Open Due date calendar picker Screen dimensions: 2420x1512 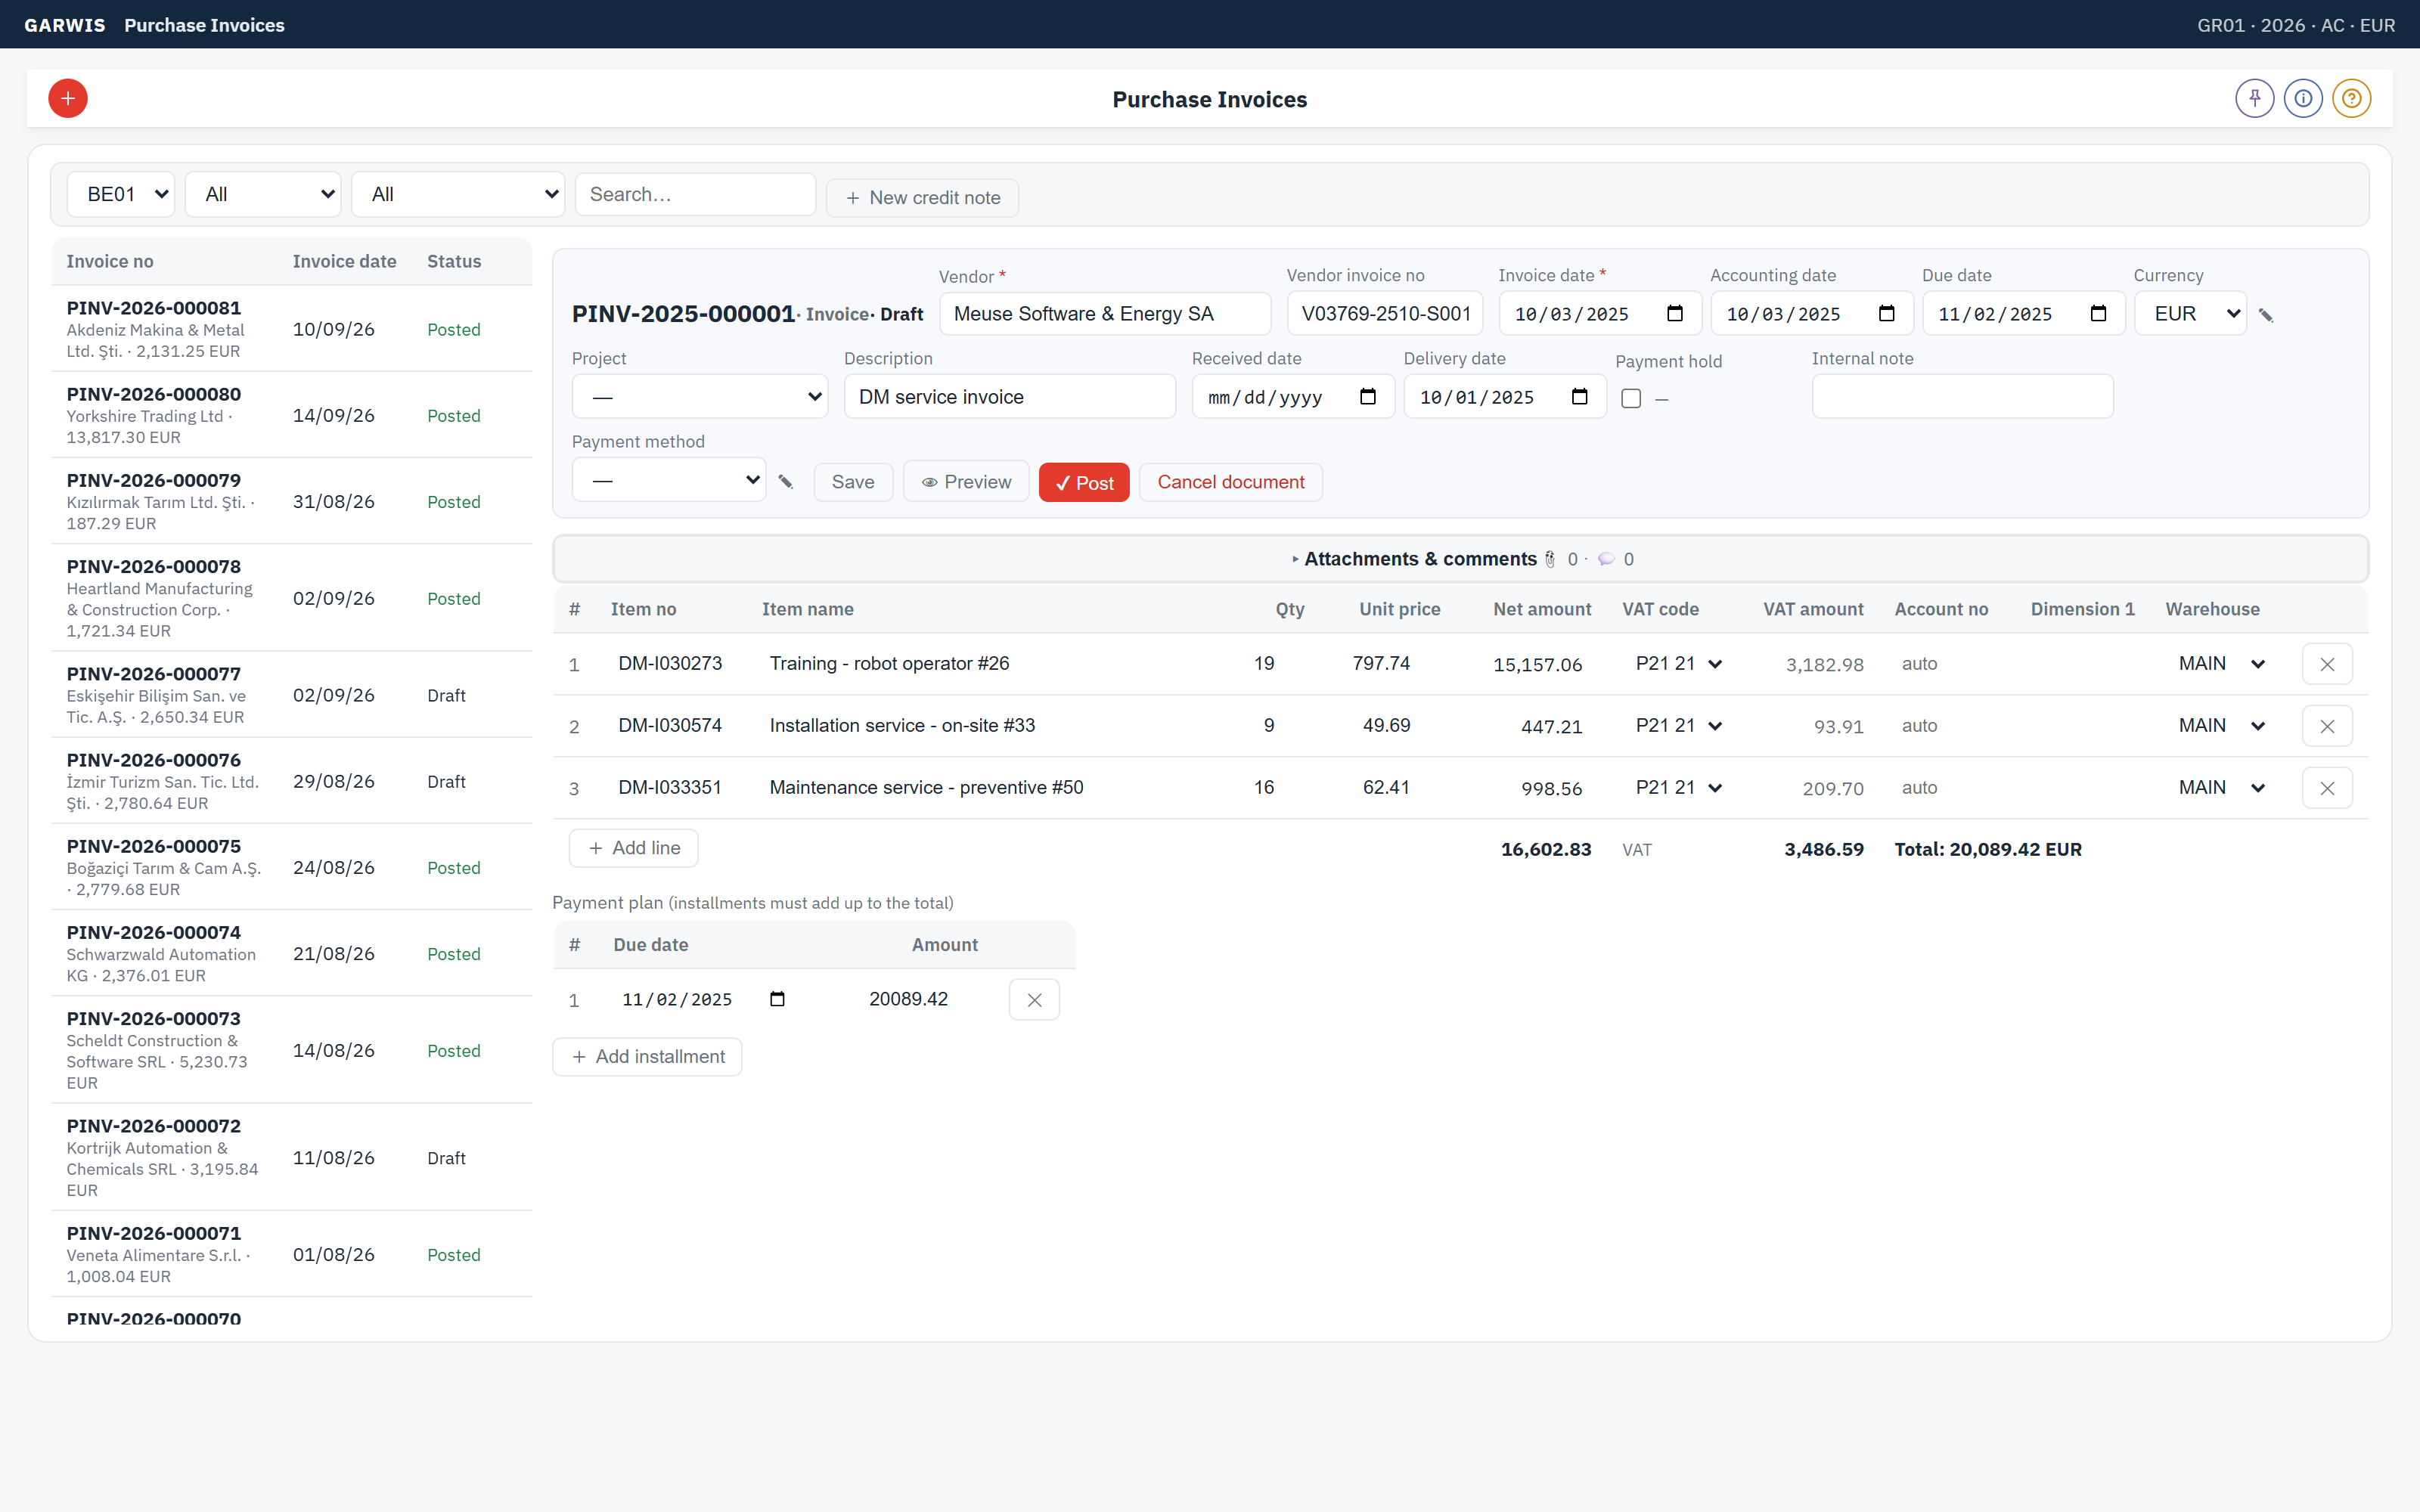(2099, 314)
